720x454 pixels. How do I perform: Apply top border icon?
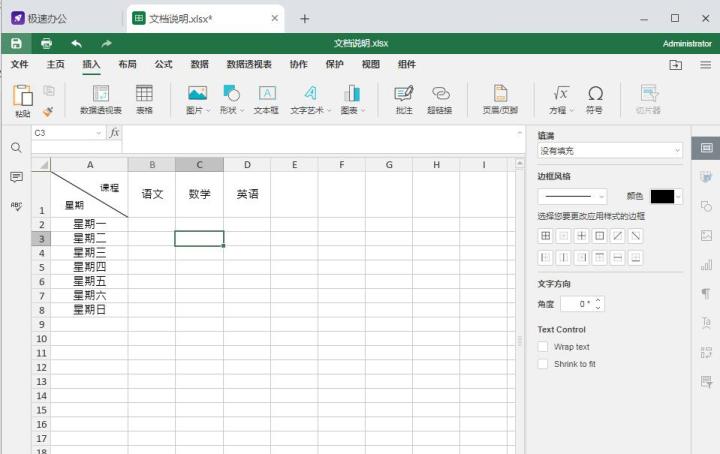(x=600, y=258)
